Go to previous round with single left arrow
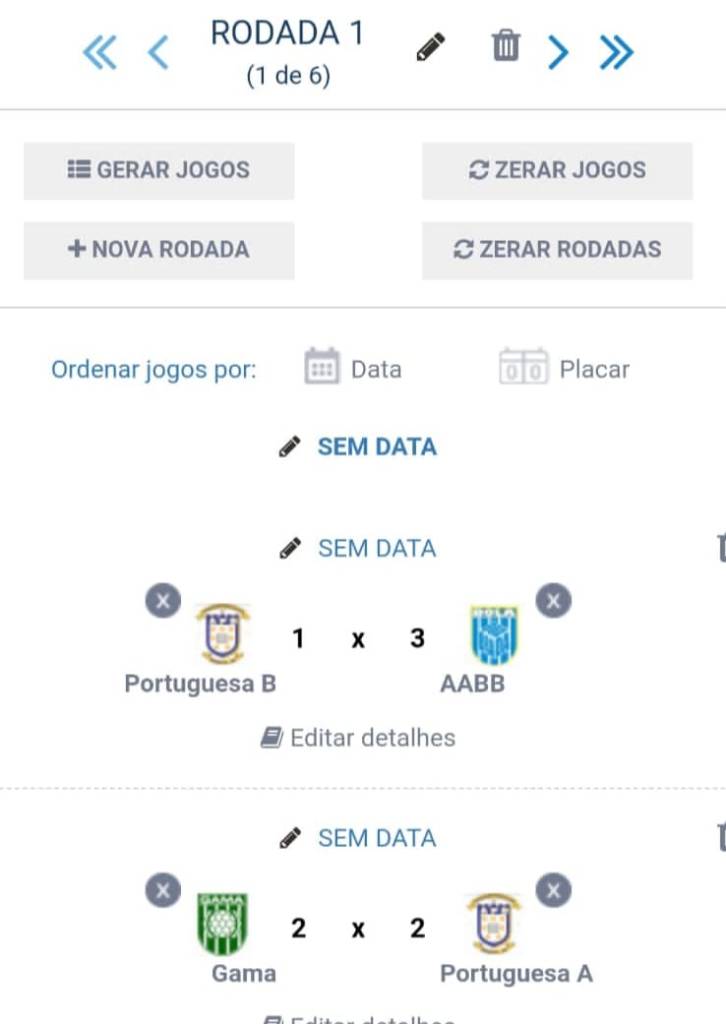 point(158,52)
